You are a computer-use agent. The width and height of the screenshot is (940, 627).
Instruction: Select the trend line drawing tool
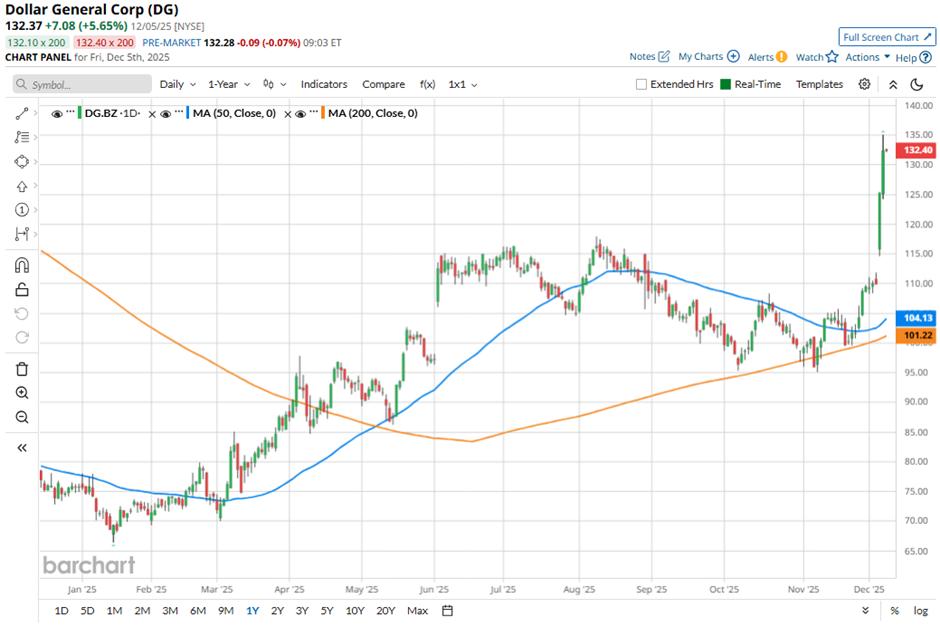21,114
